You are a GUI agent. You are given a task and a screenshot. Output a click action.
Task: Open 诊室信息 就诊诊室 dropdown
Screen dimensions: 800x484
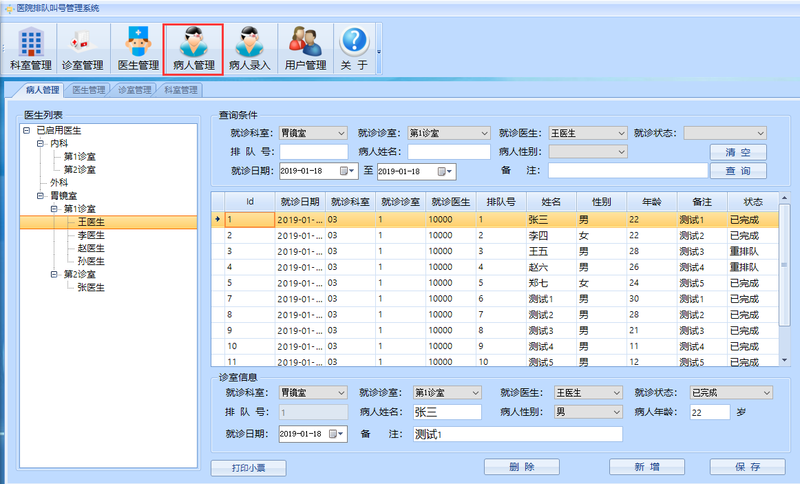[x=475, y=393]
